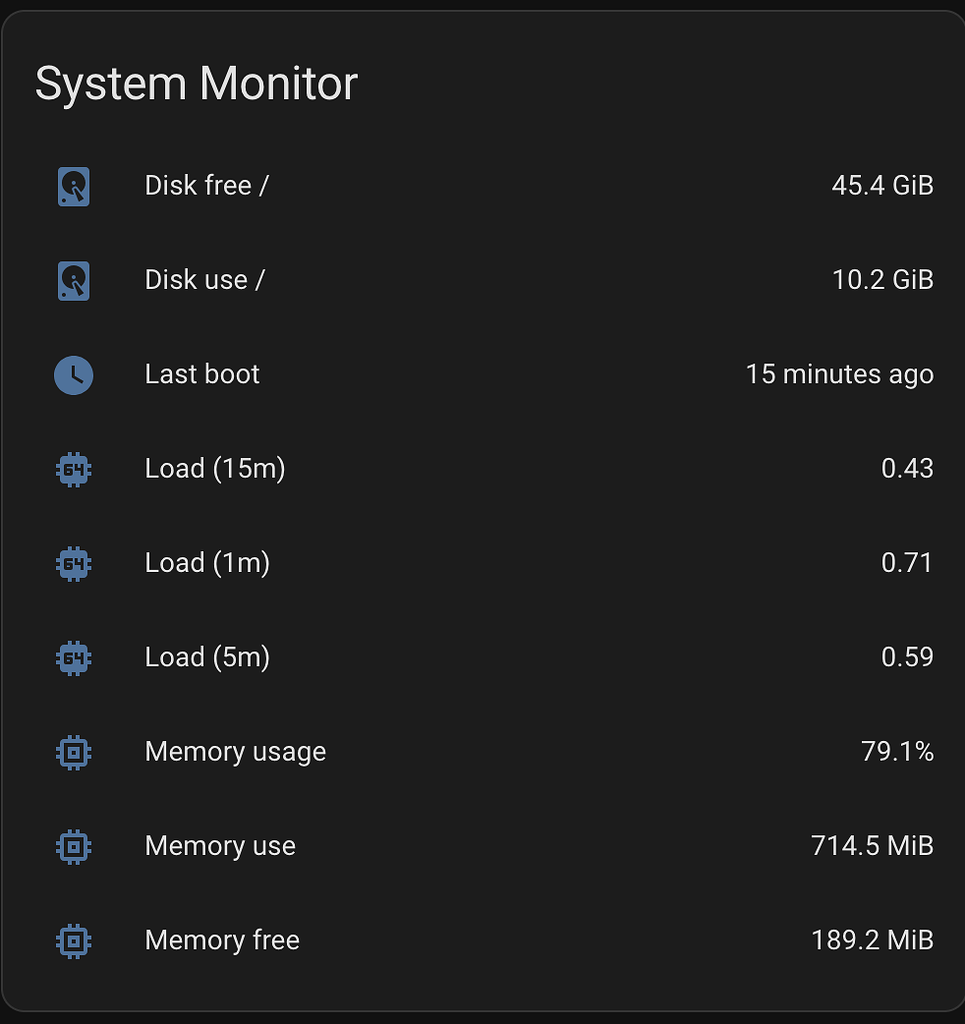The height and width of the screenshot is (1024, 965).
Task: Click the Memory usage processor icon
Action: [72, 751]
